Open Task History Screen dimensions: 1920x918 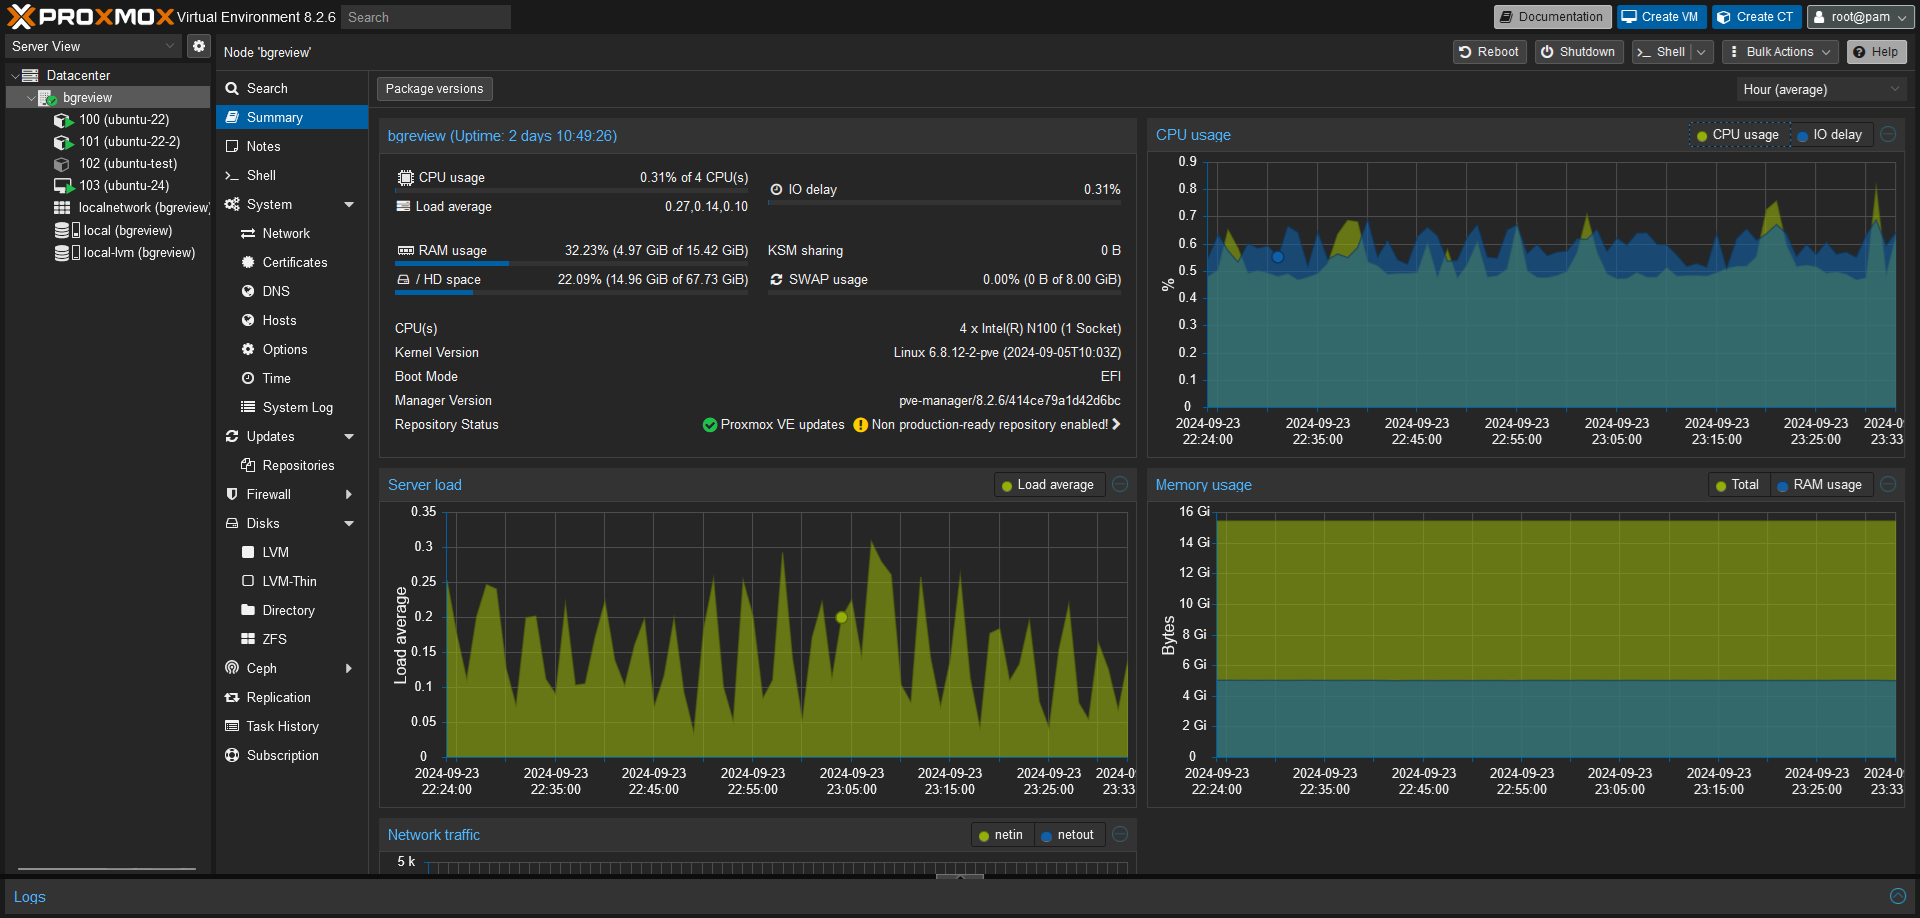pos(292,726)
